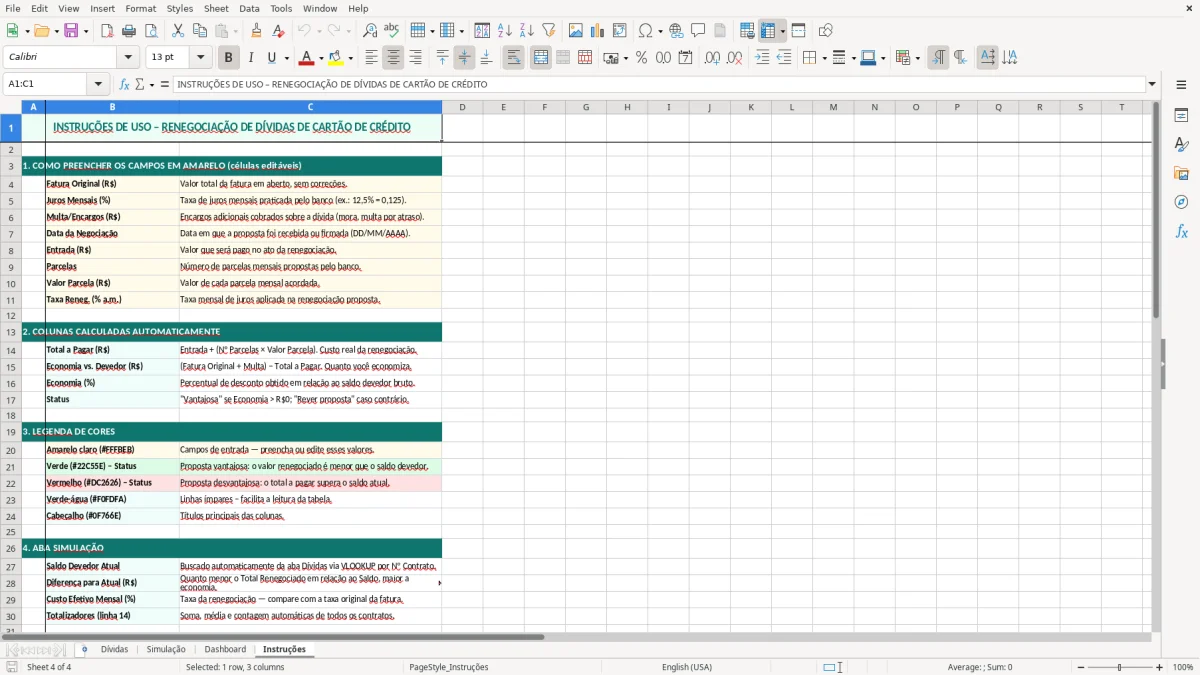Open sidebar Functions panel
Screen dimensions: 1200x675
click(x=1181, y=231)
